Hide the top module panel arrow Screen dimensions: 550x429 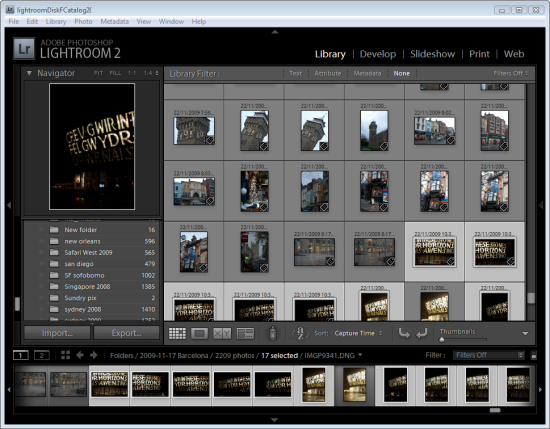275,32
